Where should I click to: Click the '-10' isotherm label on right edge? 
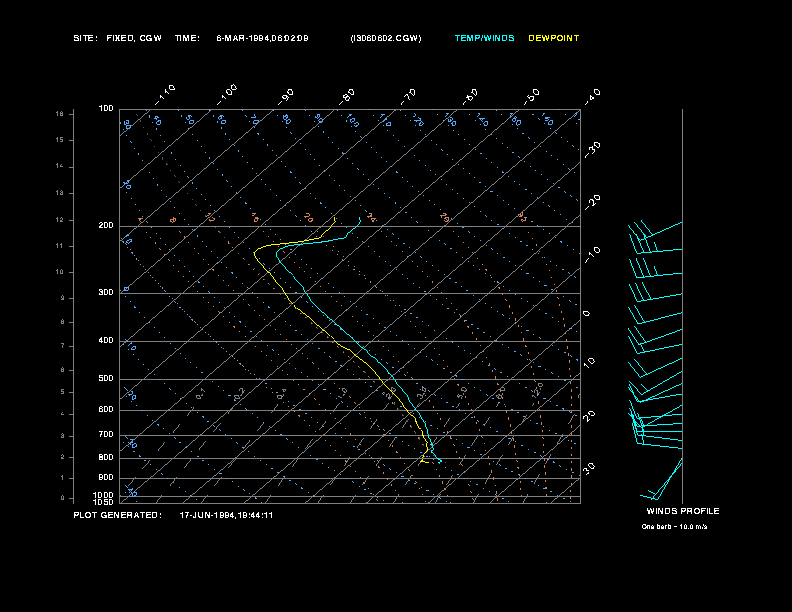coord(592,255)
